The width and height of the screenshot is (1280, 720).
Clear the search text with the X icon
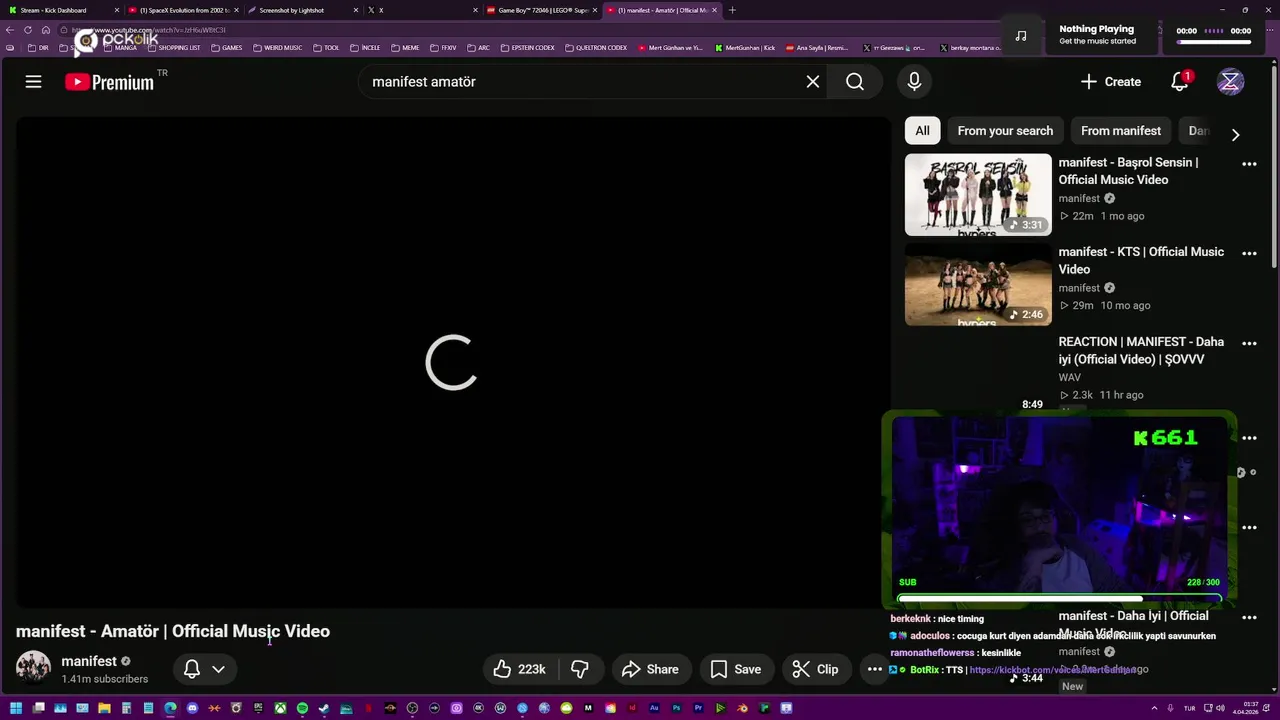(813, 82)
